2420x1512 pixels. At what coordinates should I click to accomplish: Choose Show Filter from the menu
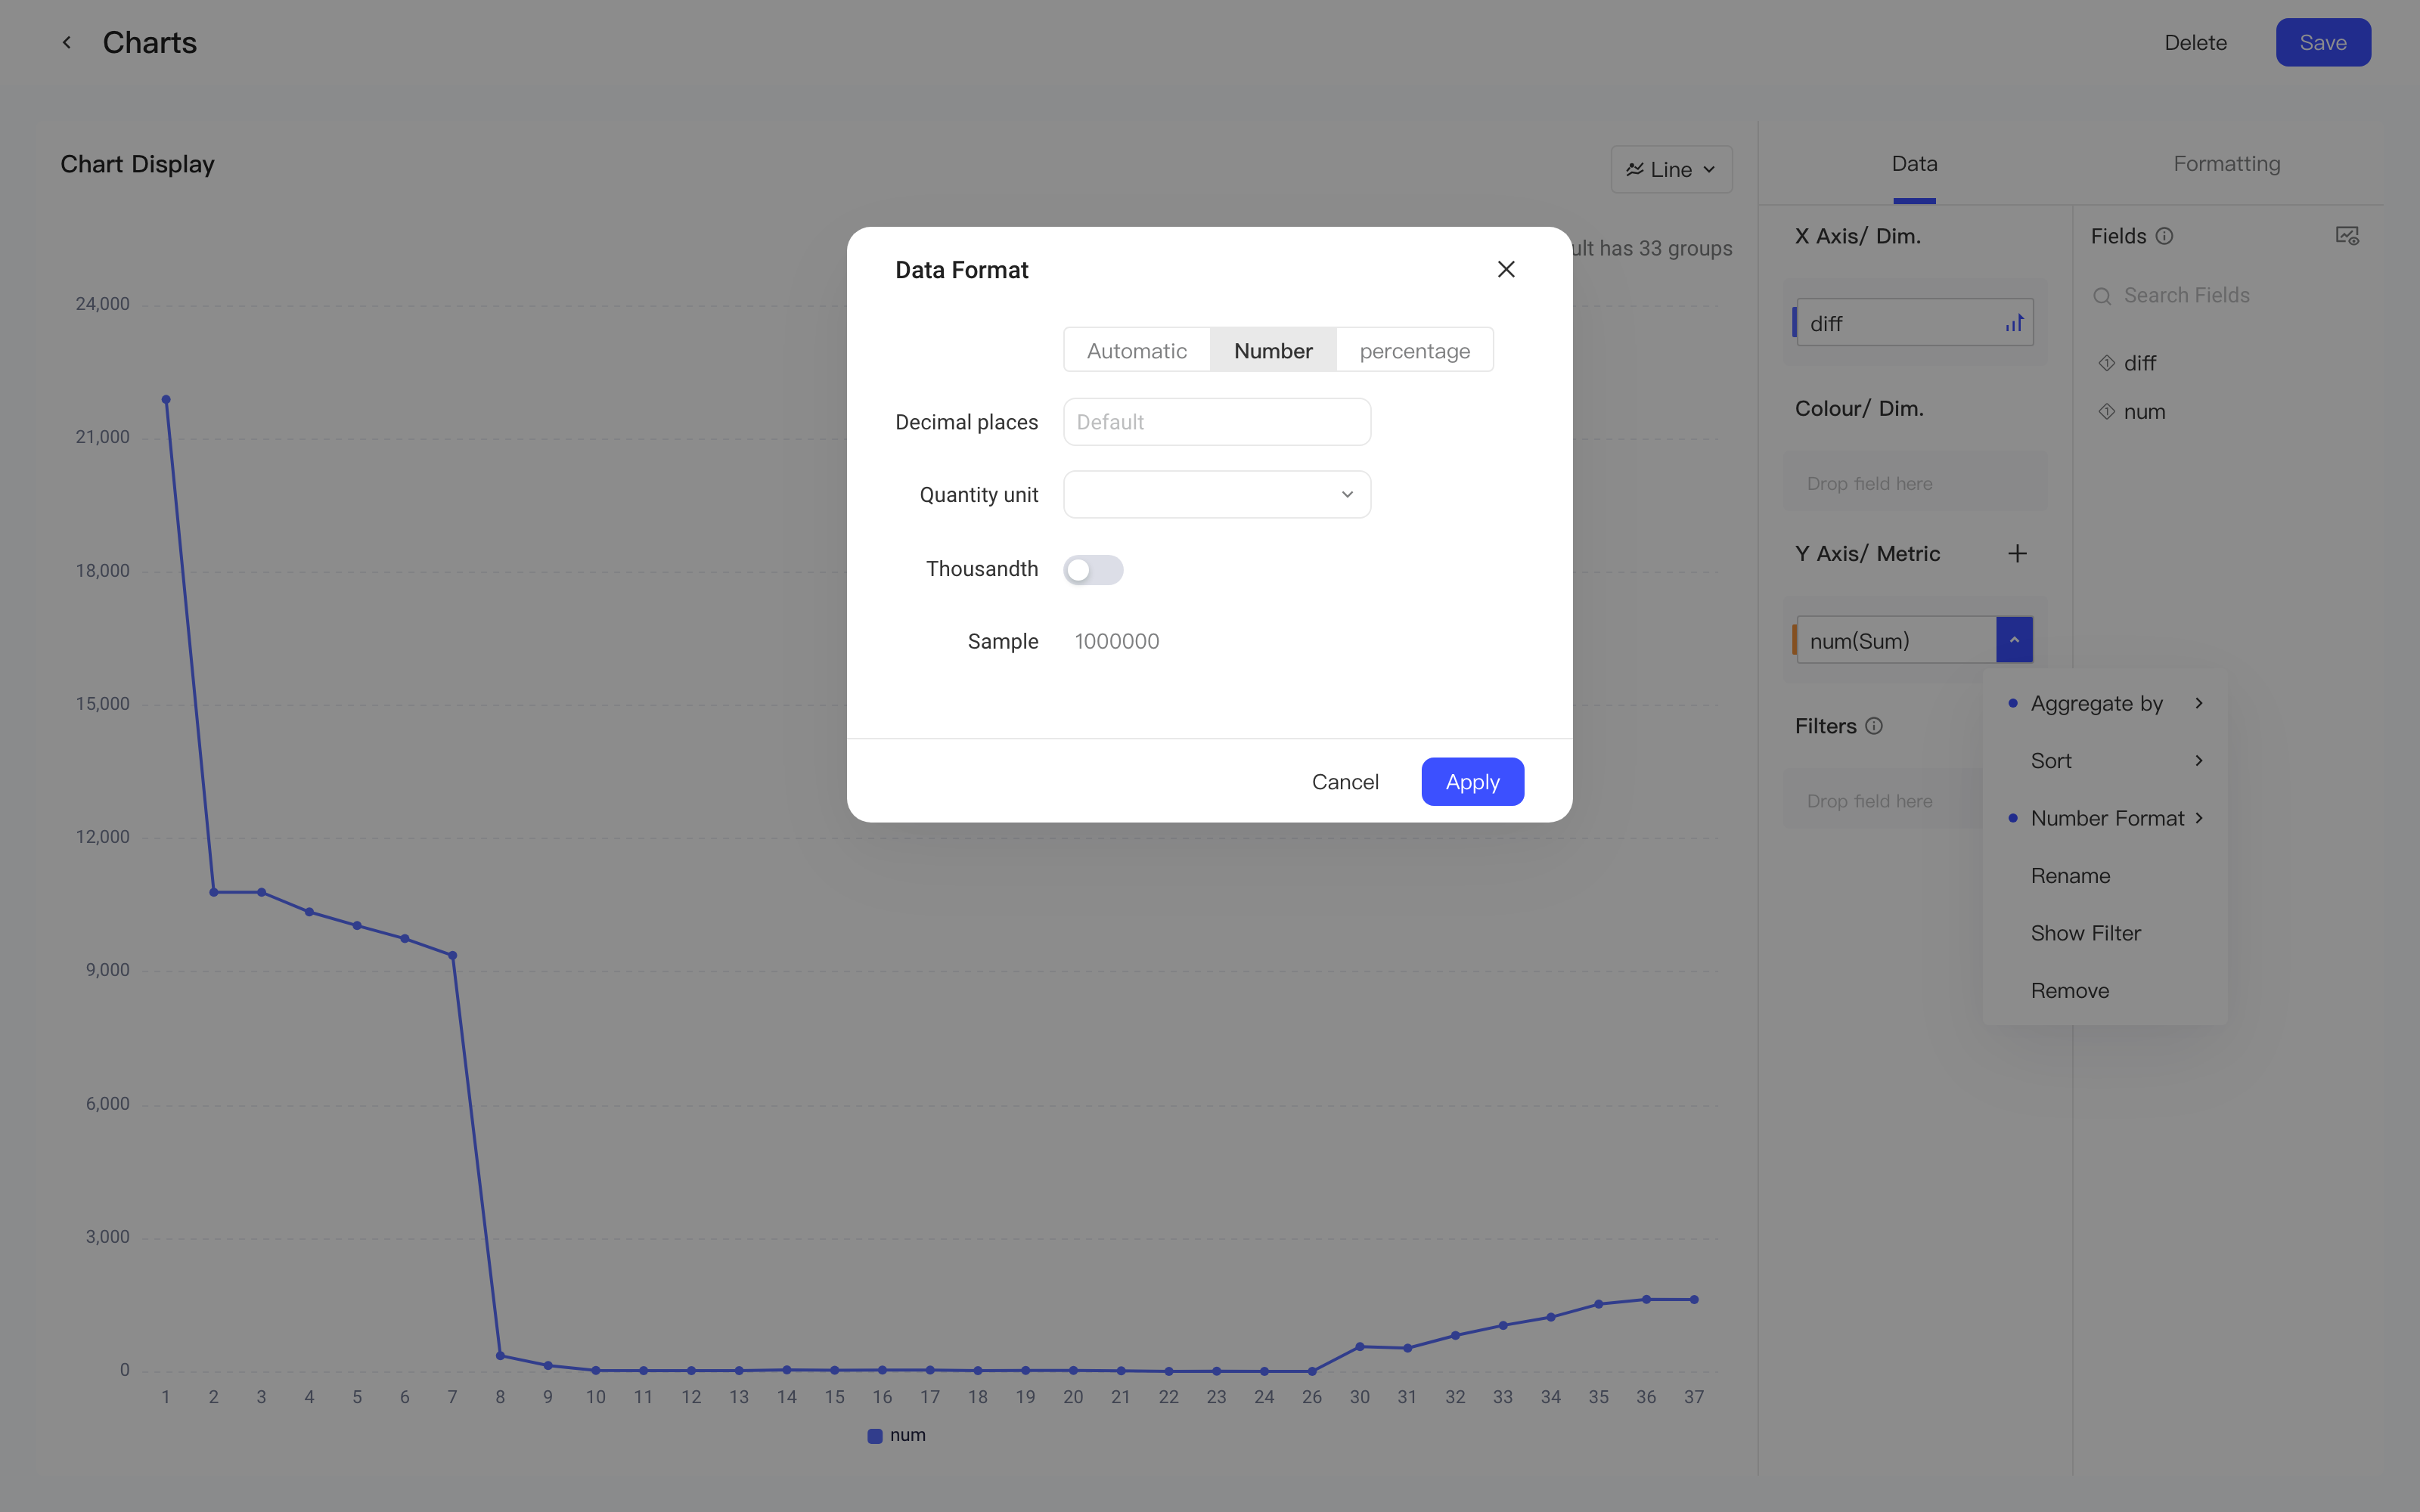coord(2105,933)
